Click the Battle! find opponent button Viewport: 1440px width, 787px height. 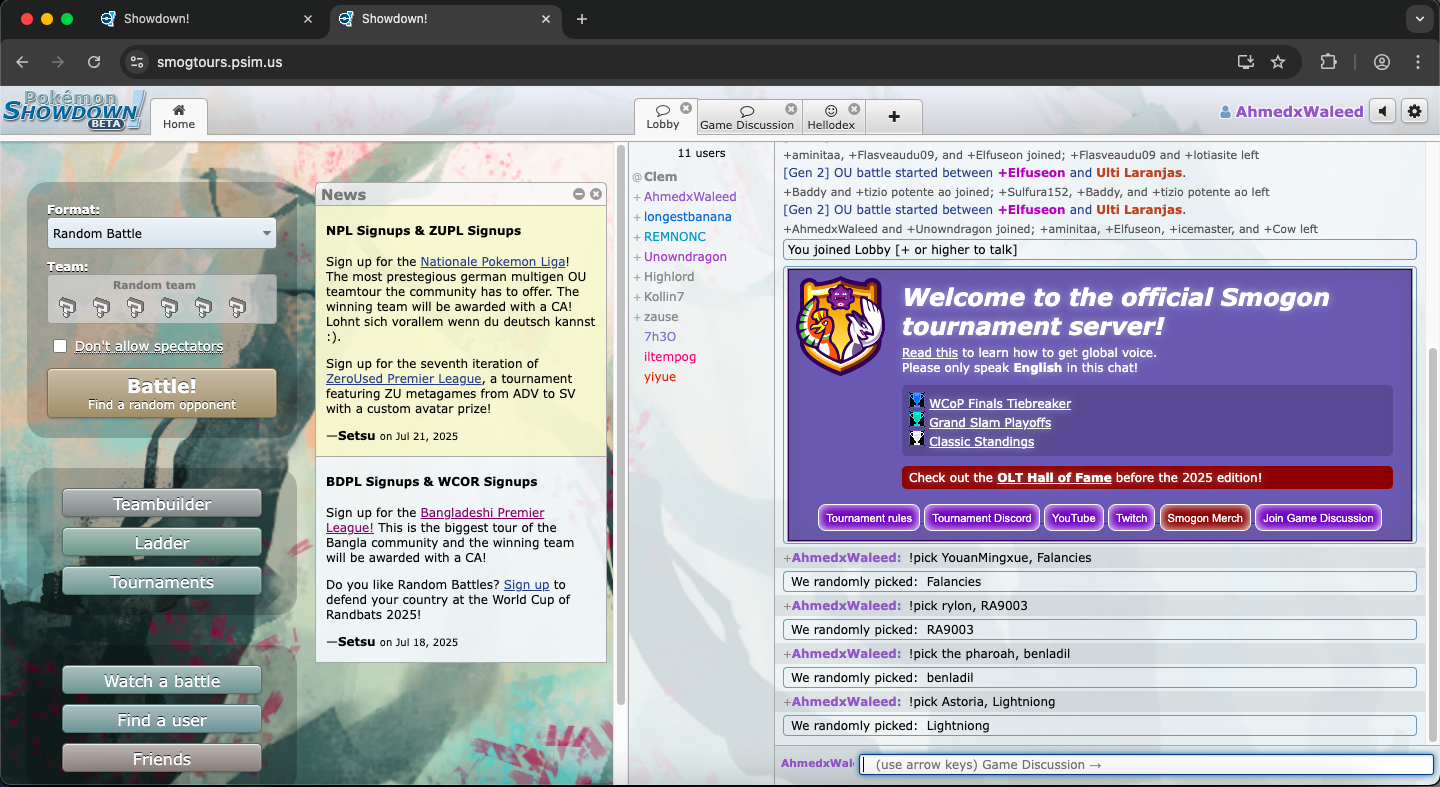coord(162,393)
